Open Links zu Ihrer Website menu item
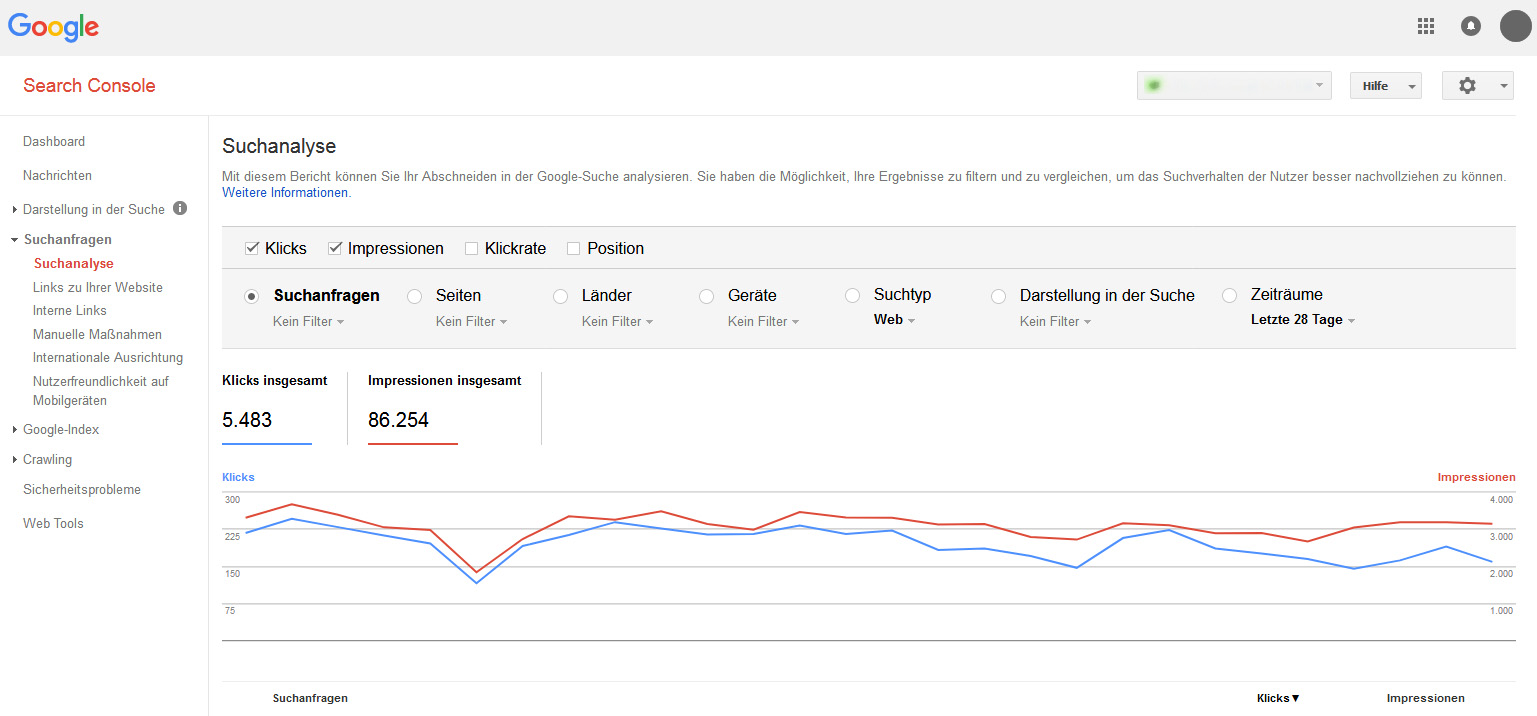The width and height of the screenshot is (1537, 716). (x=97, y=288)
